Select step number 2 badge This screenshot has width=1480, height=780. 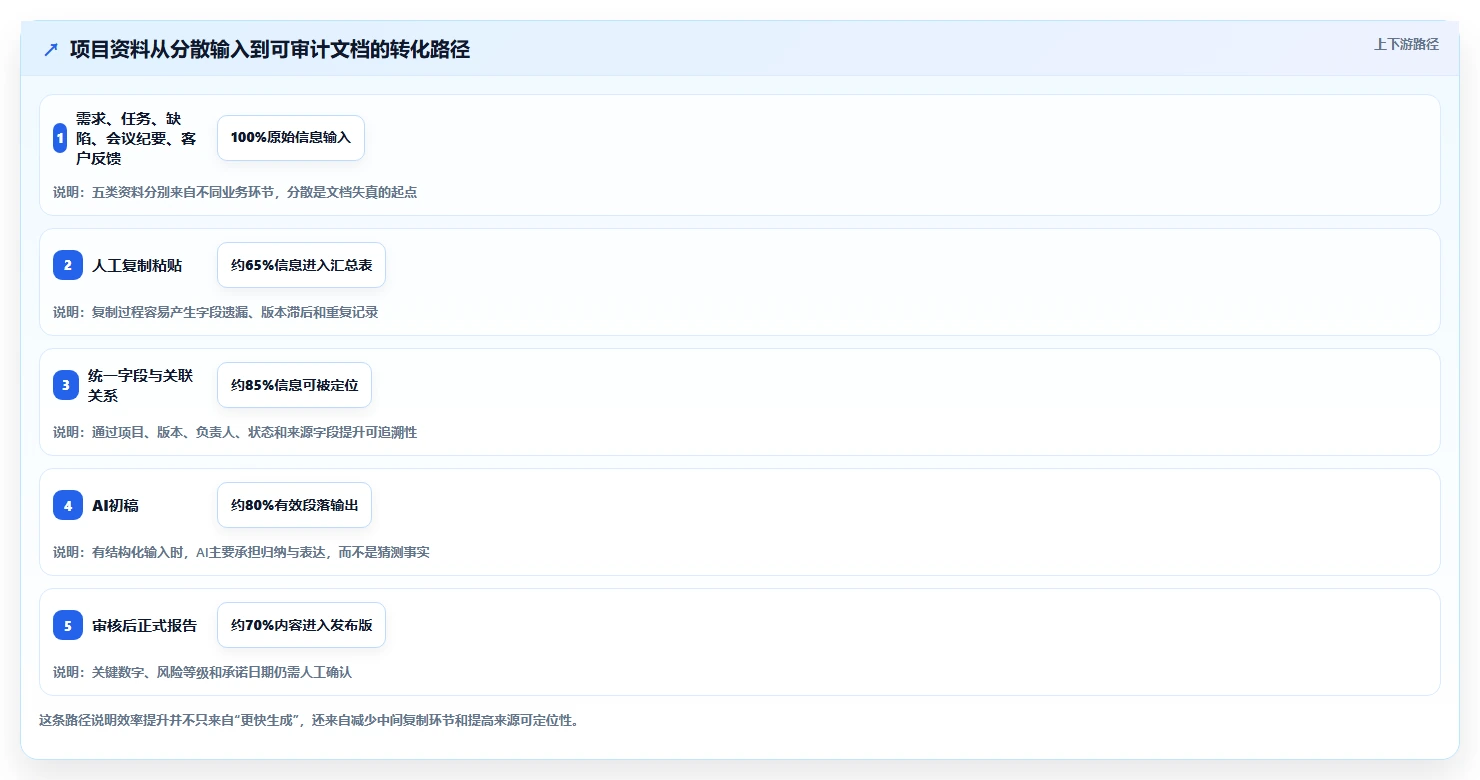coord(68,265)
